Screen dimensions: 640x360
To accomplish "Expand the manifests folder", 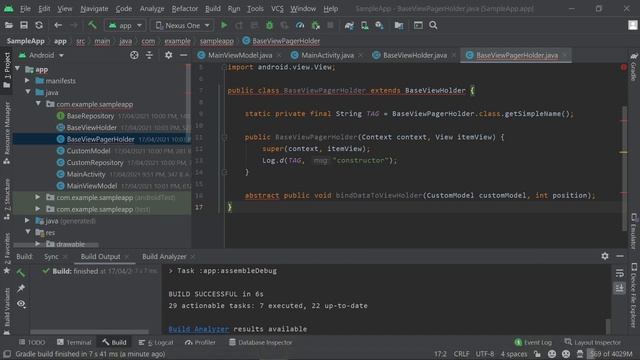I will [x=28, y=80].
